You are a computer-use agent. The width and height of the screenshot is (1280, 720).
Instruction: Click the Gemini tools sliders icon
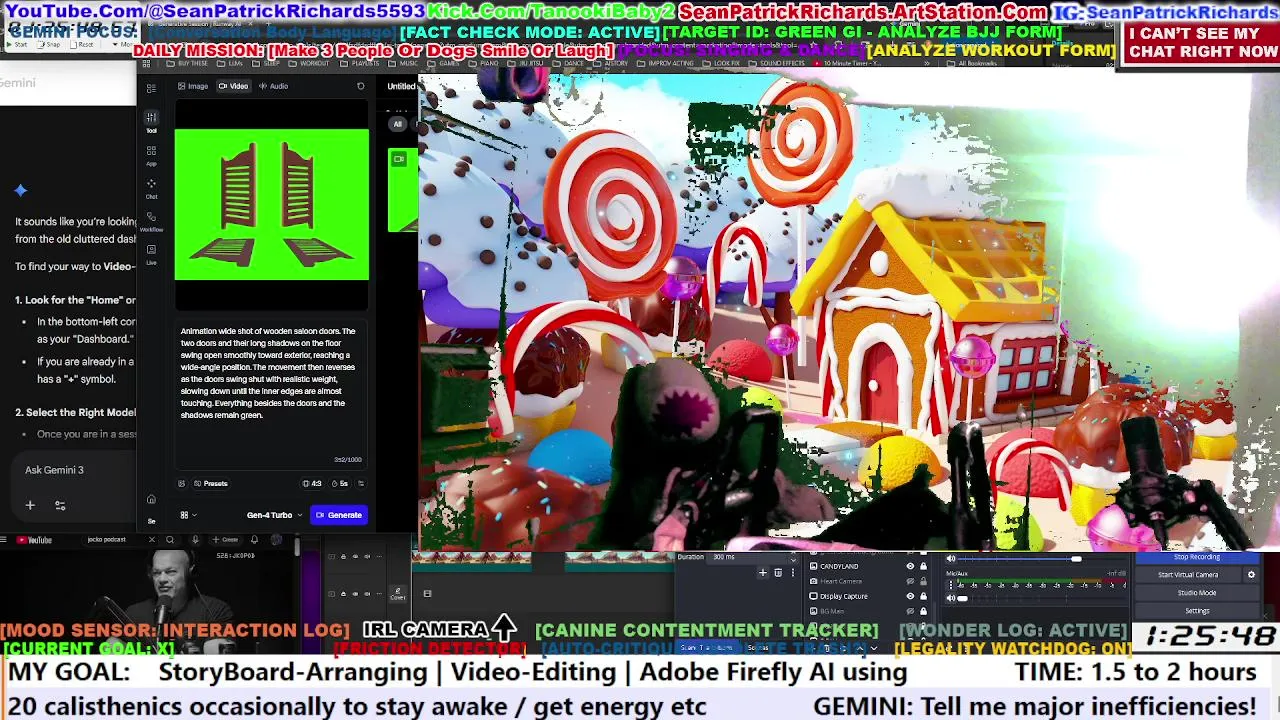[60, 505]
